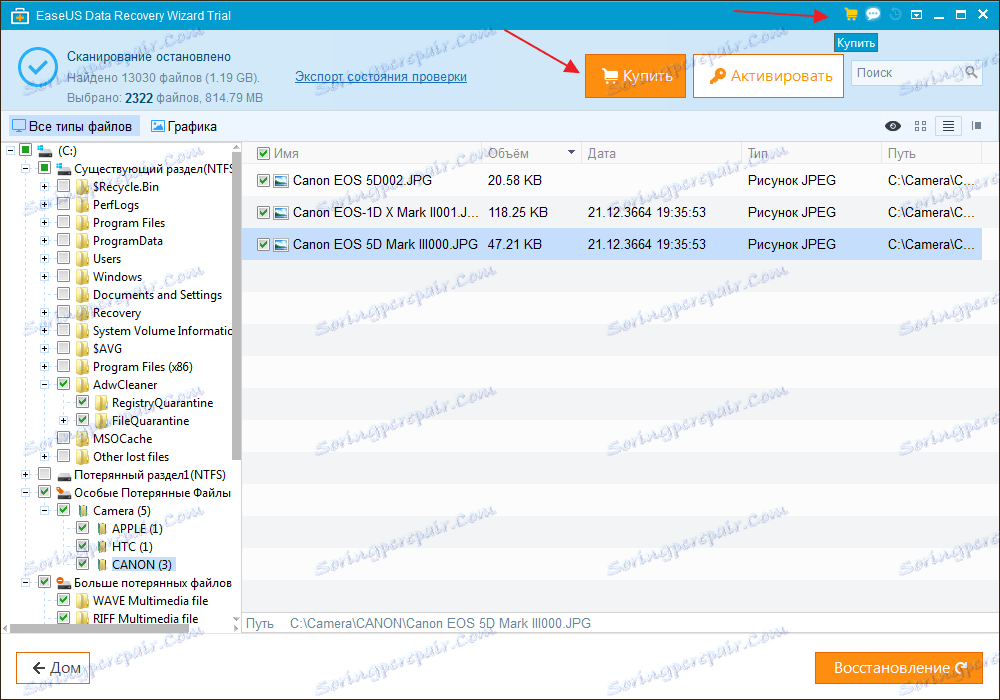Open Экспорт состояния проверки link
This screenshot has height=700, width=1000.
(381, 77)
